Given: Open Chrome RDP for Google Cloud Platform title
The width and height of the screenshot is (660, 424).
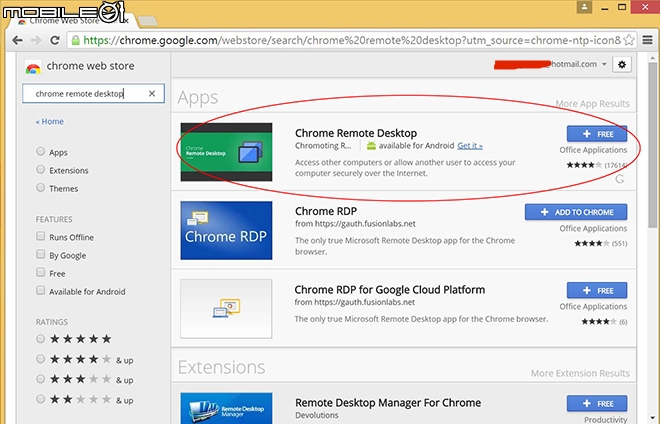Looking at the screenshot, I should tap(390, 290).
